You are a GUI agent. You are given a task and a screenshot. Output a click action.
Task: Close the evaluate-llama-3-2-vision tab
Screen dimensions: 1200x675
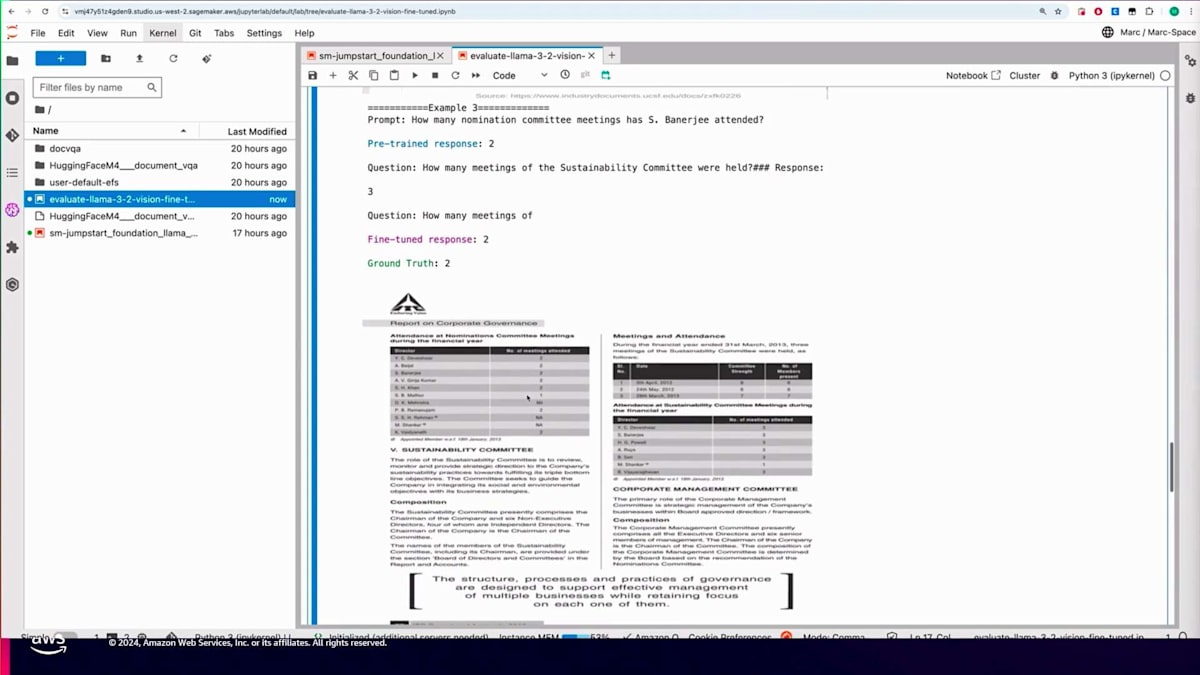click(592, 56)
